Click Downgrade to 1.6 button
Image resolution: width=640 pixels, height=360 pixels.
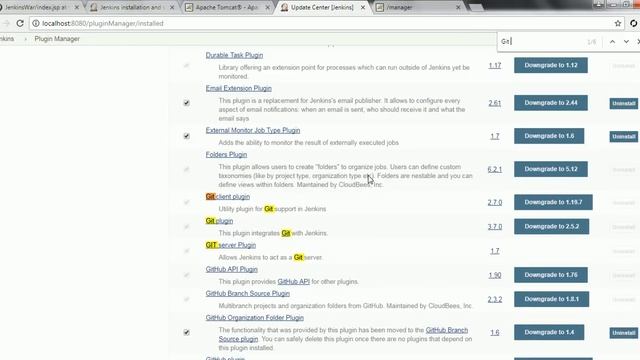pos(549,136)
